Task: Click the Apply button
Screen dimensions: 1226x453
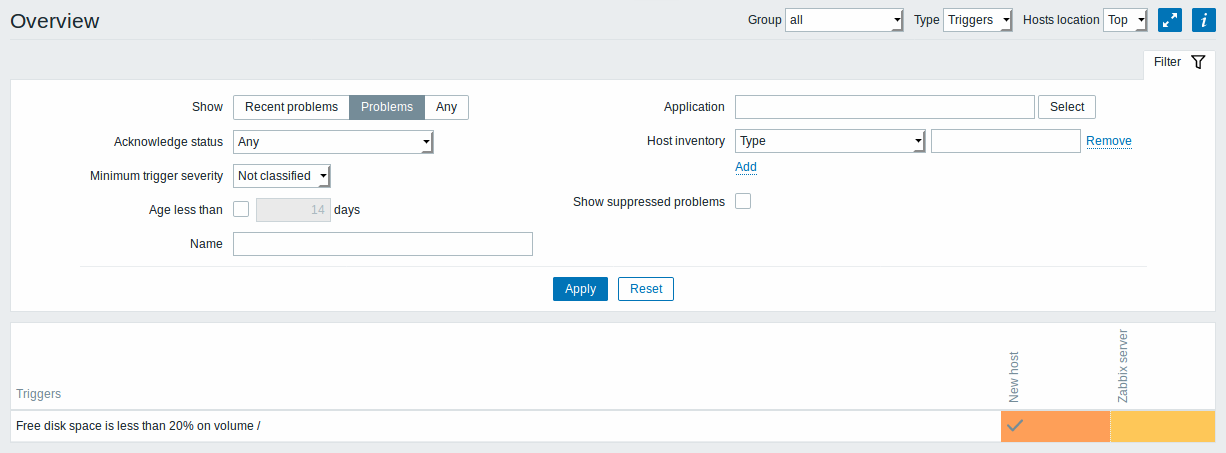Action: tap(580, 289)
